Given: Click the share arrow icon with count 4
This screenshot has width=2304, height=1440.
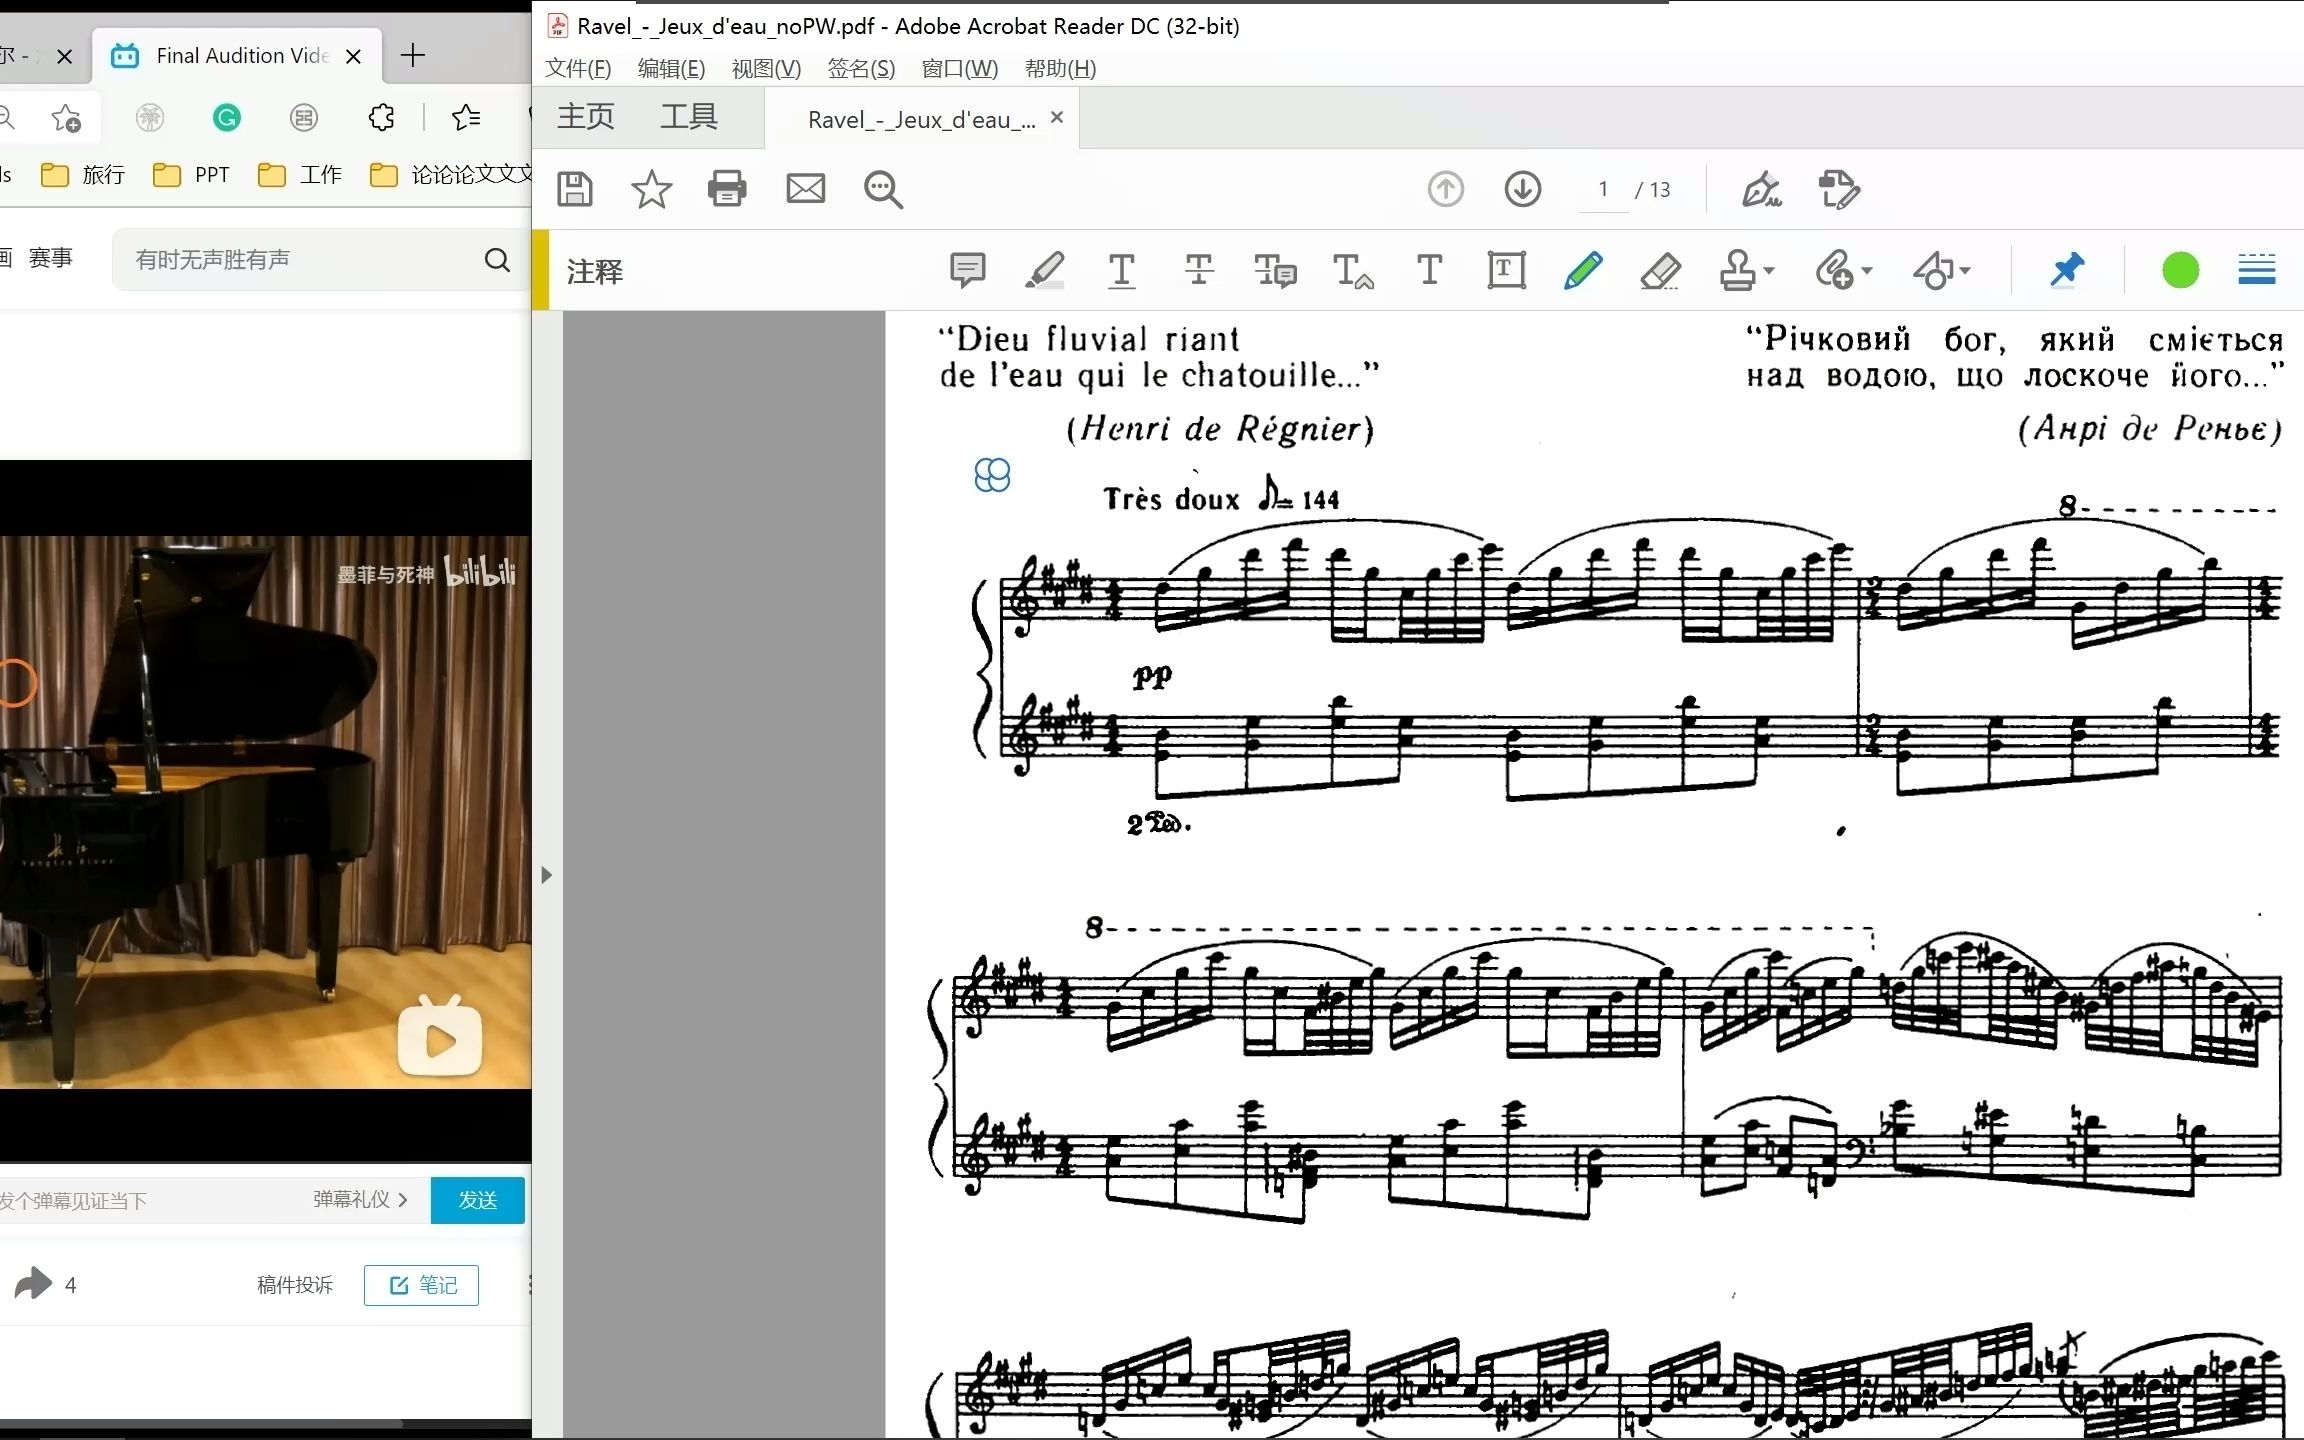Looking at the screenshot, I should [33, 1283].
